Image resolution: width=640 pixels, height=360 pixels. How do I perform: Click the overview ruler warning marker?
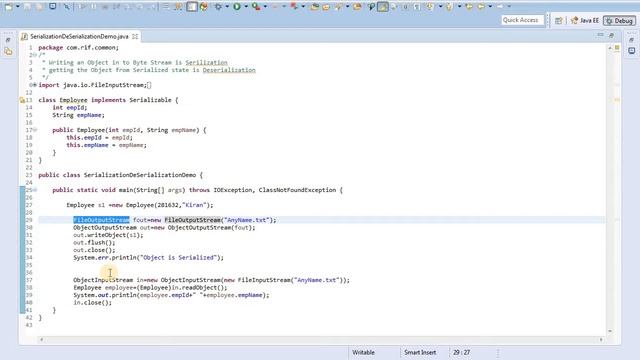tap(617, 100)
